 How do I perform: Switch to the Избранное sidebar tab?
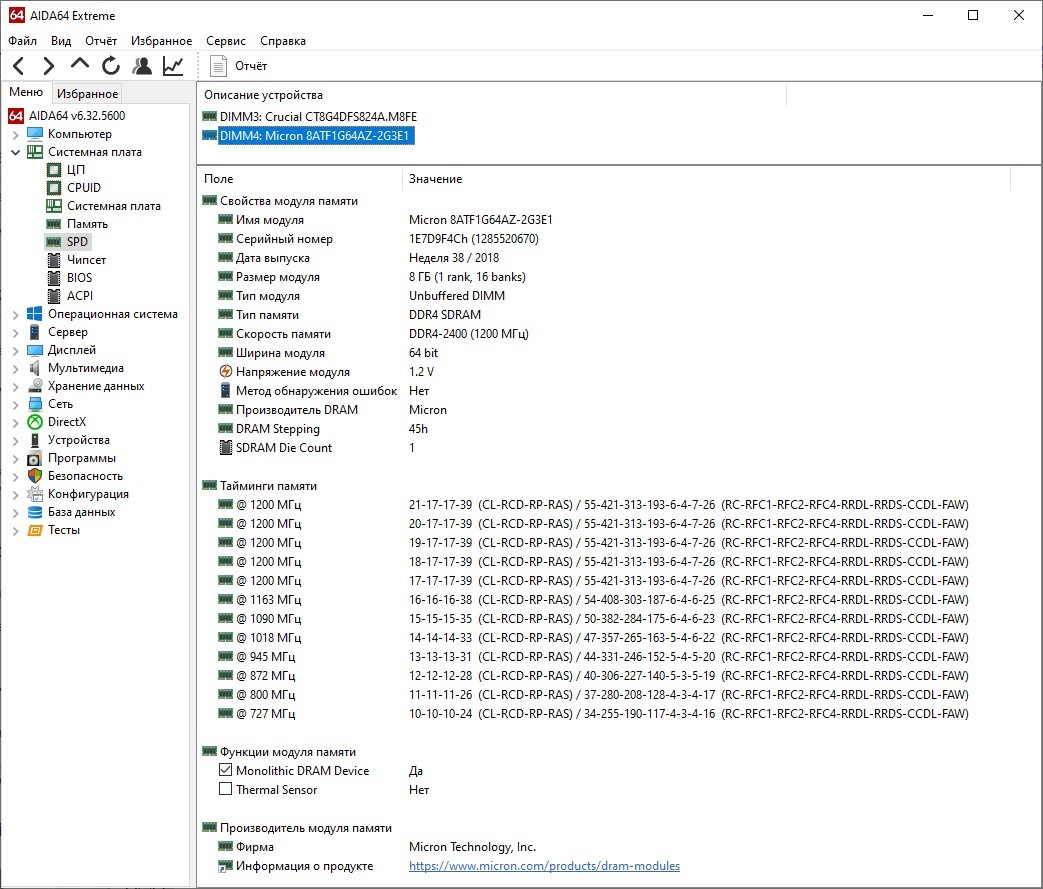(87, 94)
